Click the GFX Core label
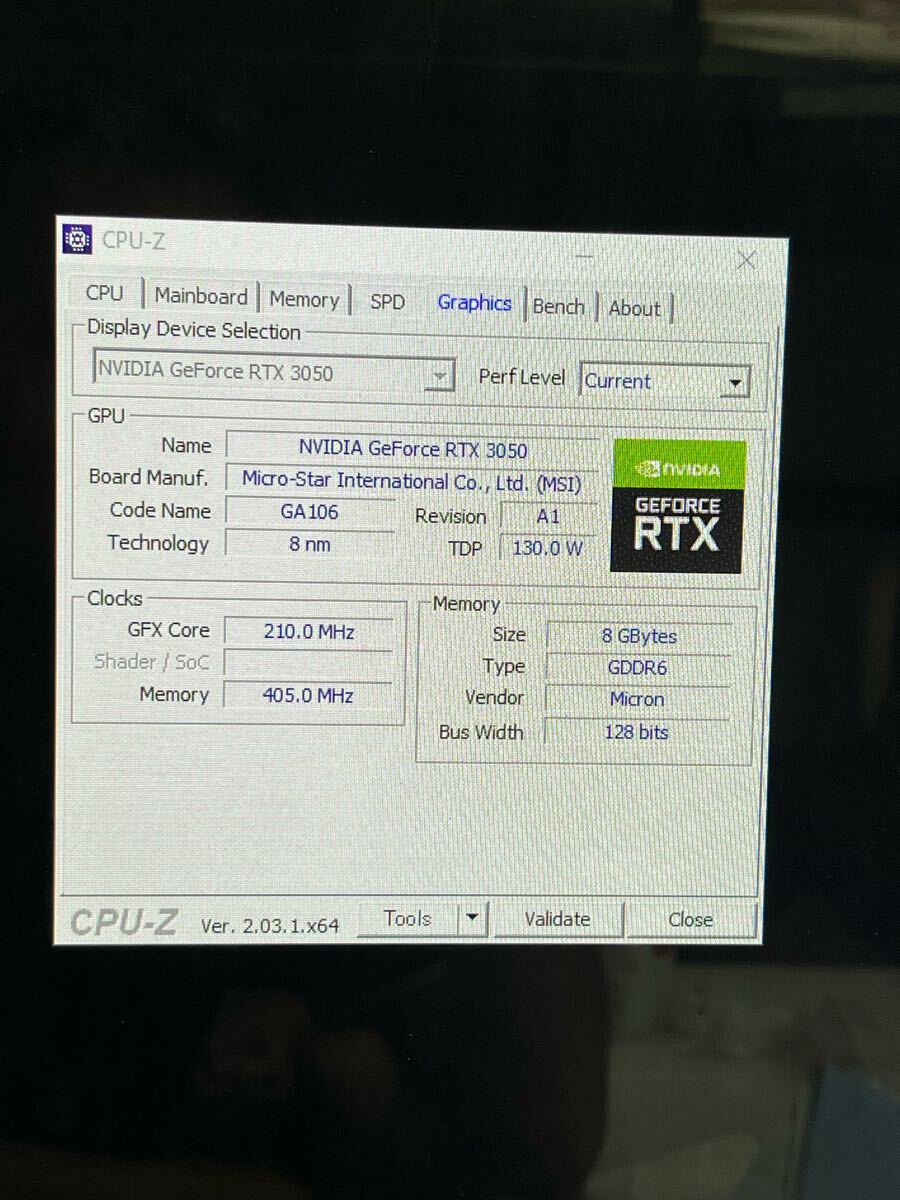The width and height of the screenshot is (900, 1200). pyautogui.click(x=169, y=630)
